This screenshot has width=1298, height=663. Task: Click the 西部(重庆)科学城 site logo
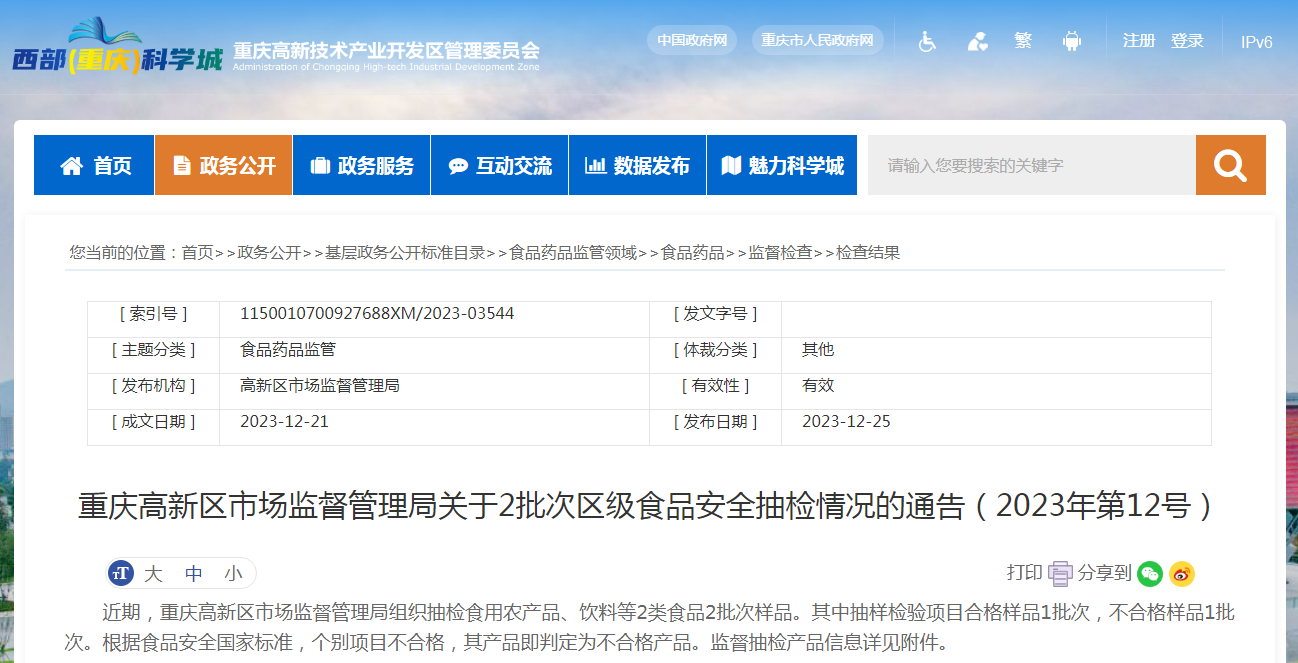point(118,46)
